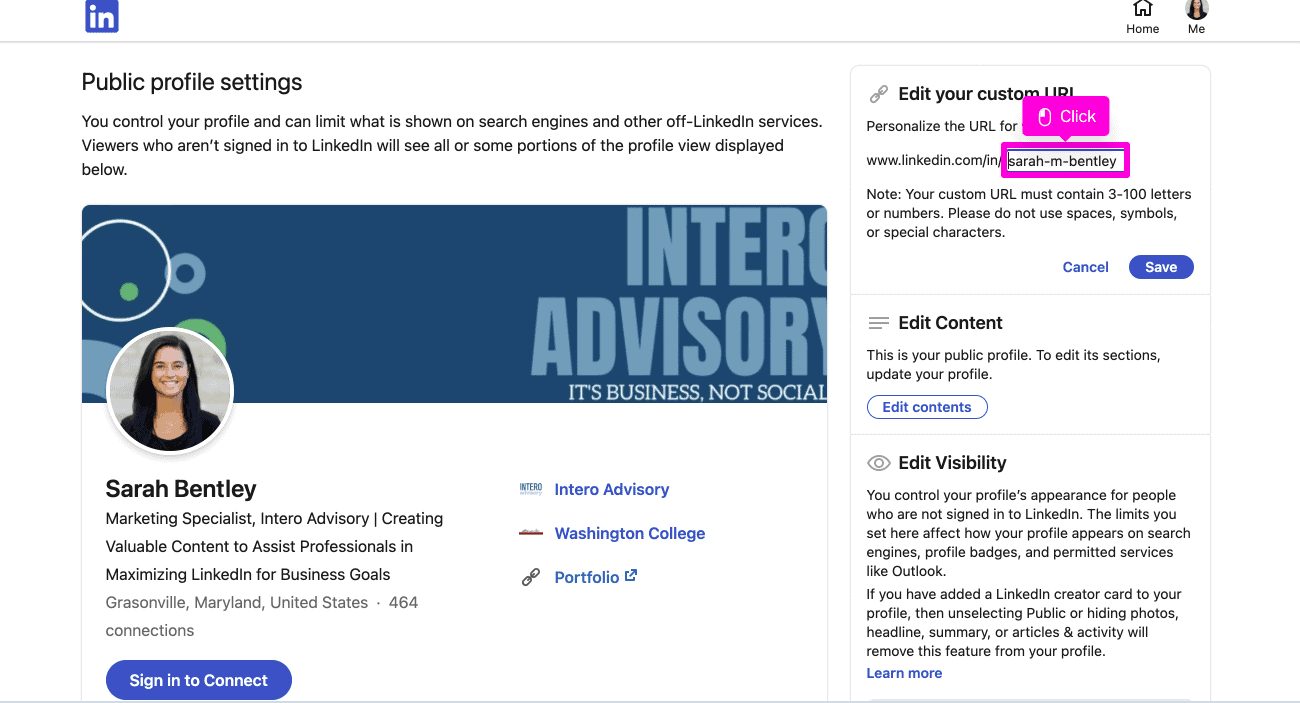The height and width of the screenshot is (703, 1300).
Task: Click the Edit Content heading
Action: 950,323
